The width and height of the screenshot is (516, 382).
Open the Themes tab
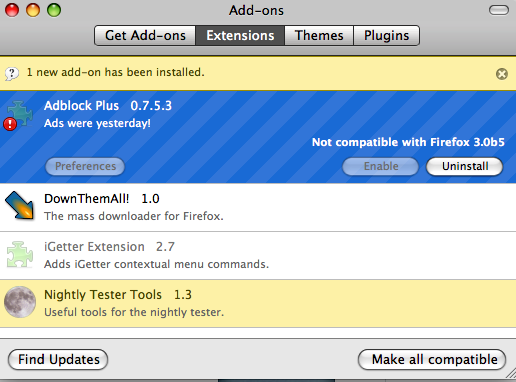click(x=319, y=35)
